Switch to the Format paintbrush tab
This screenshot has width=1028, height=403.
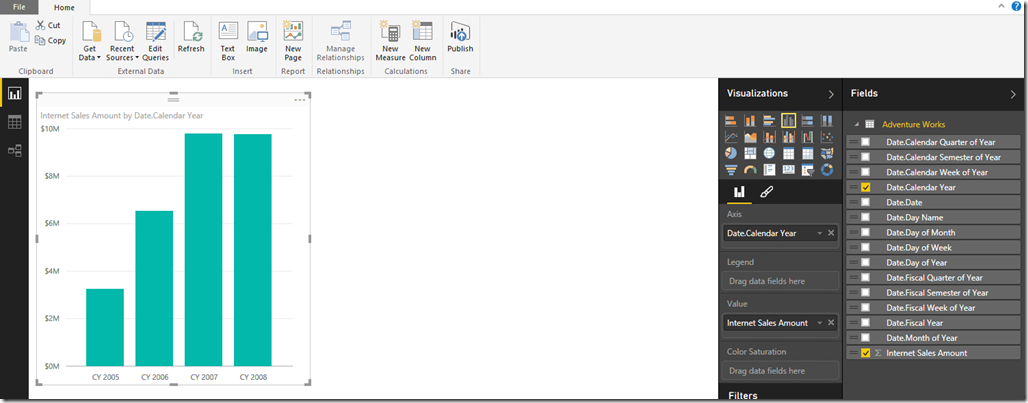[x=765, y=193]
